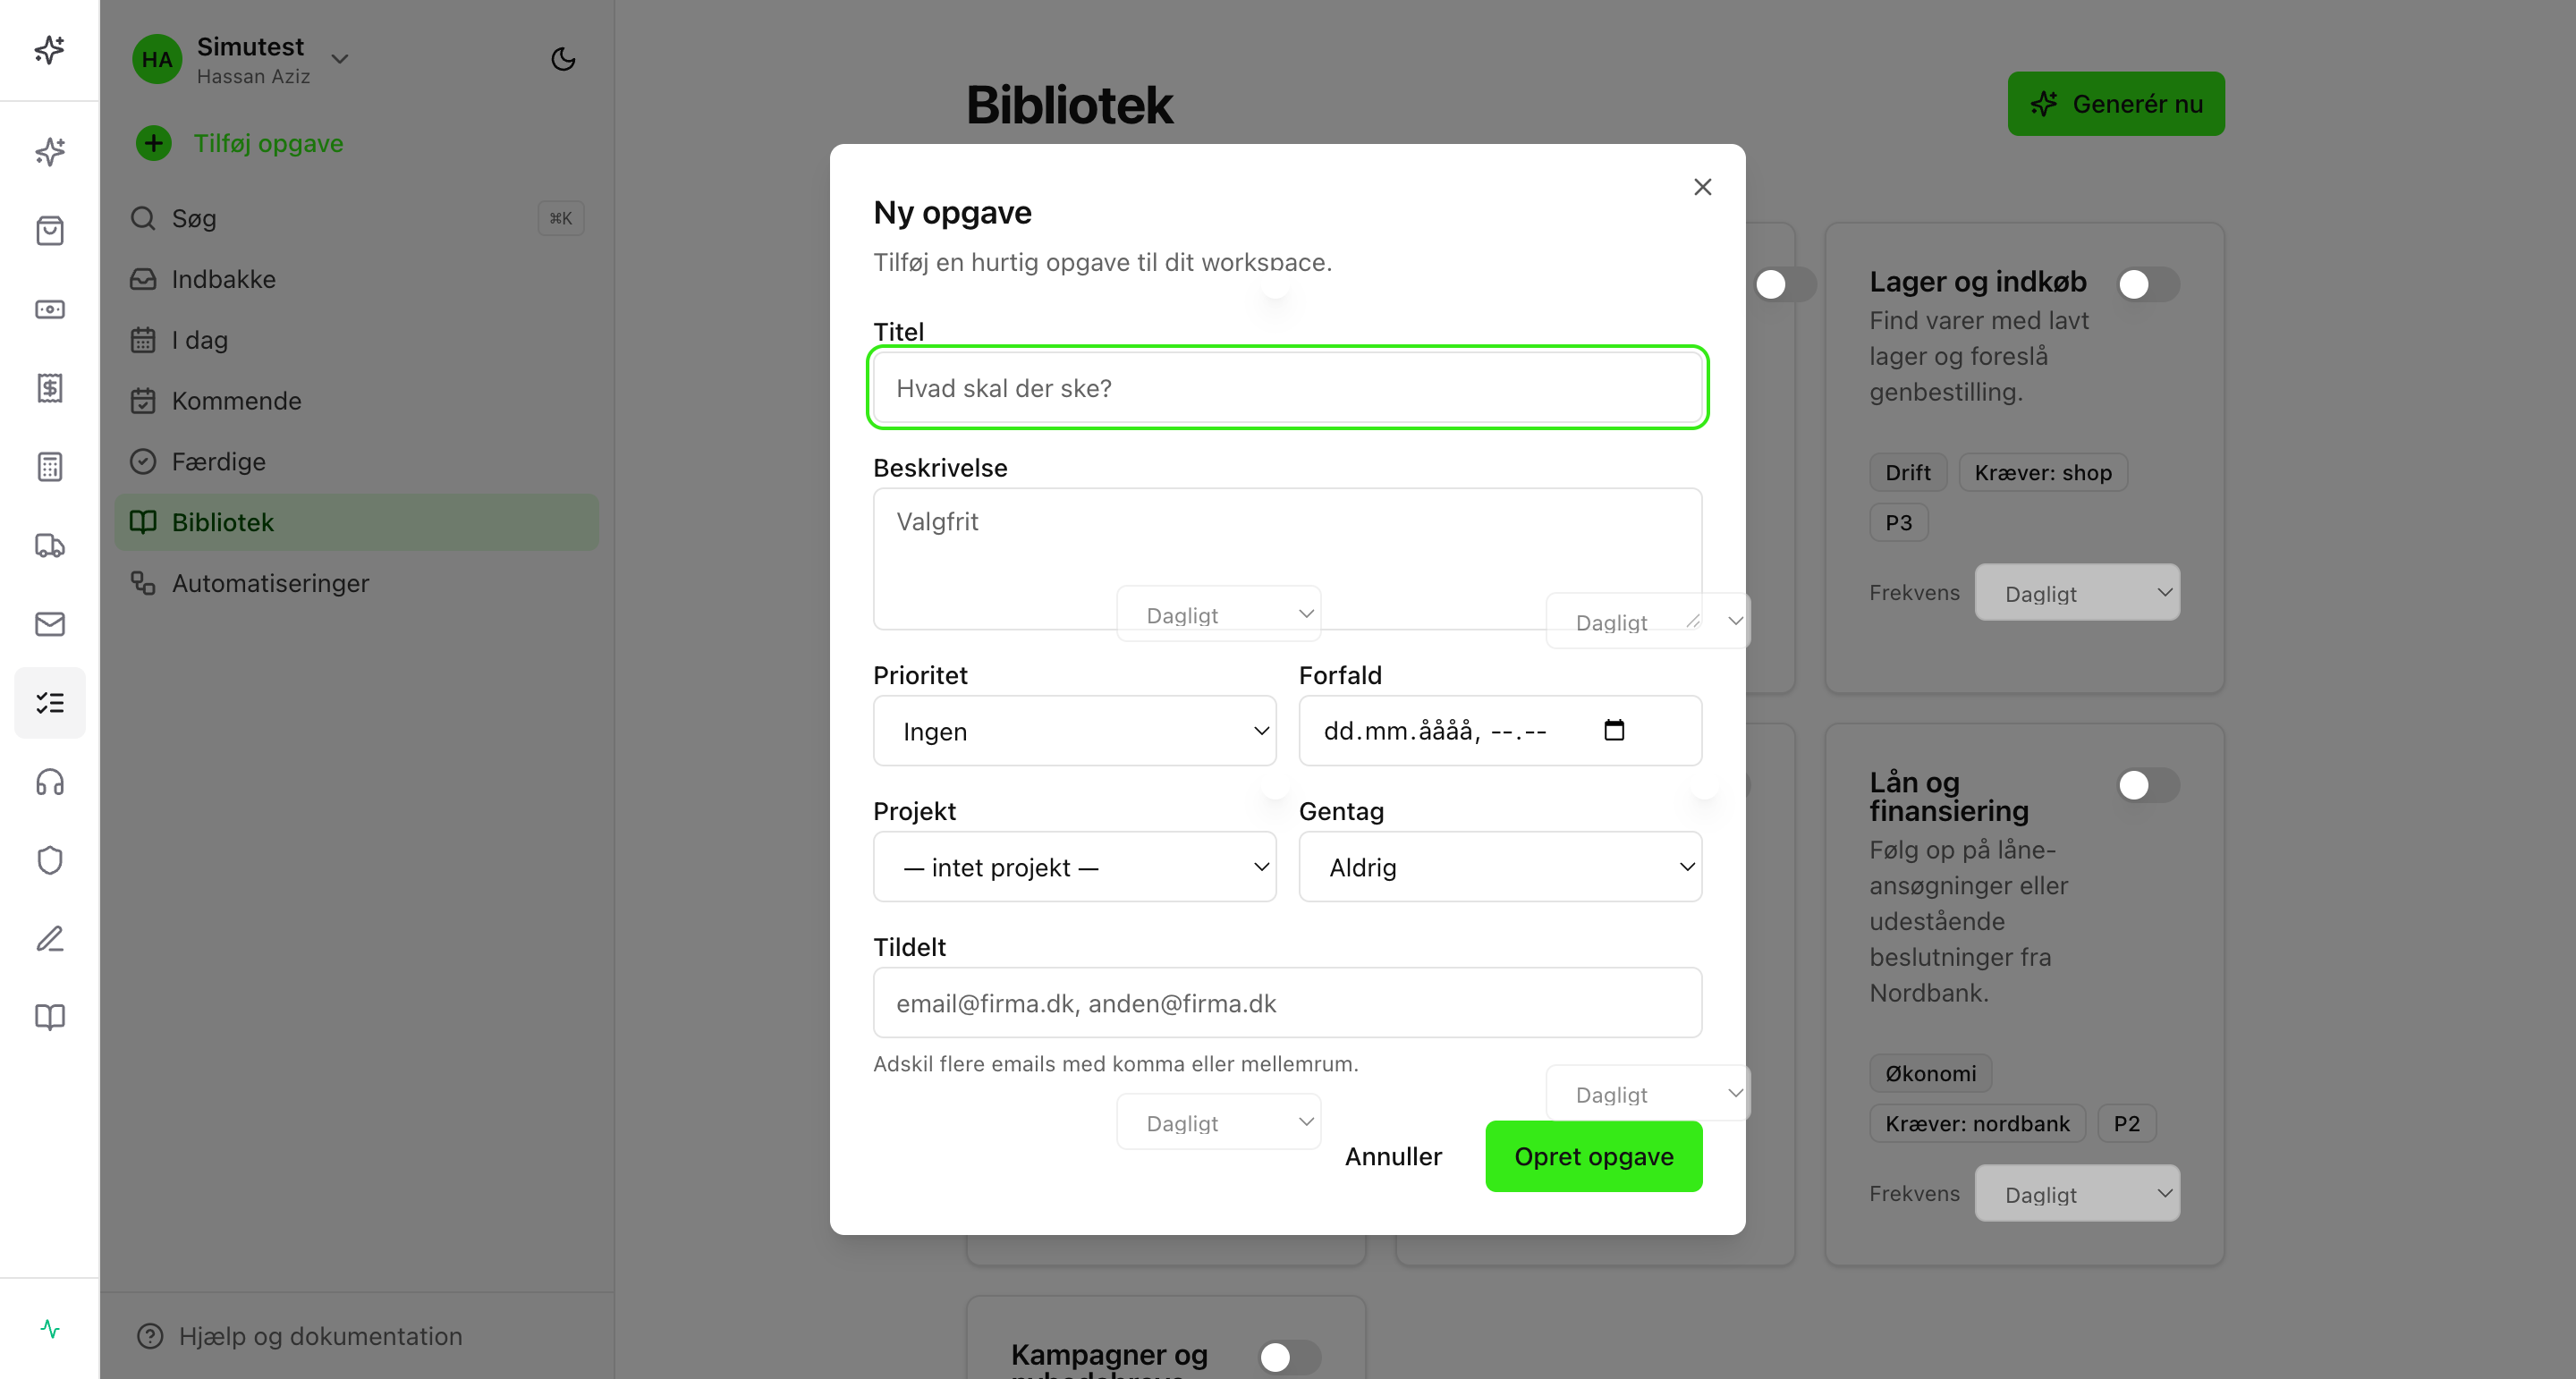The height and width of the screenshot is (1379, 2576).
Task: Click the Generér nu button
Action: coord(2116,104)
